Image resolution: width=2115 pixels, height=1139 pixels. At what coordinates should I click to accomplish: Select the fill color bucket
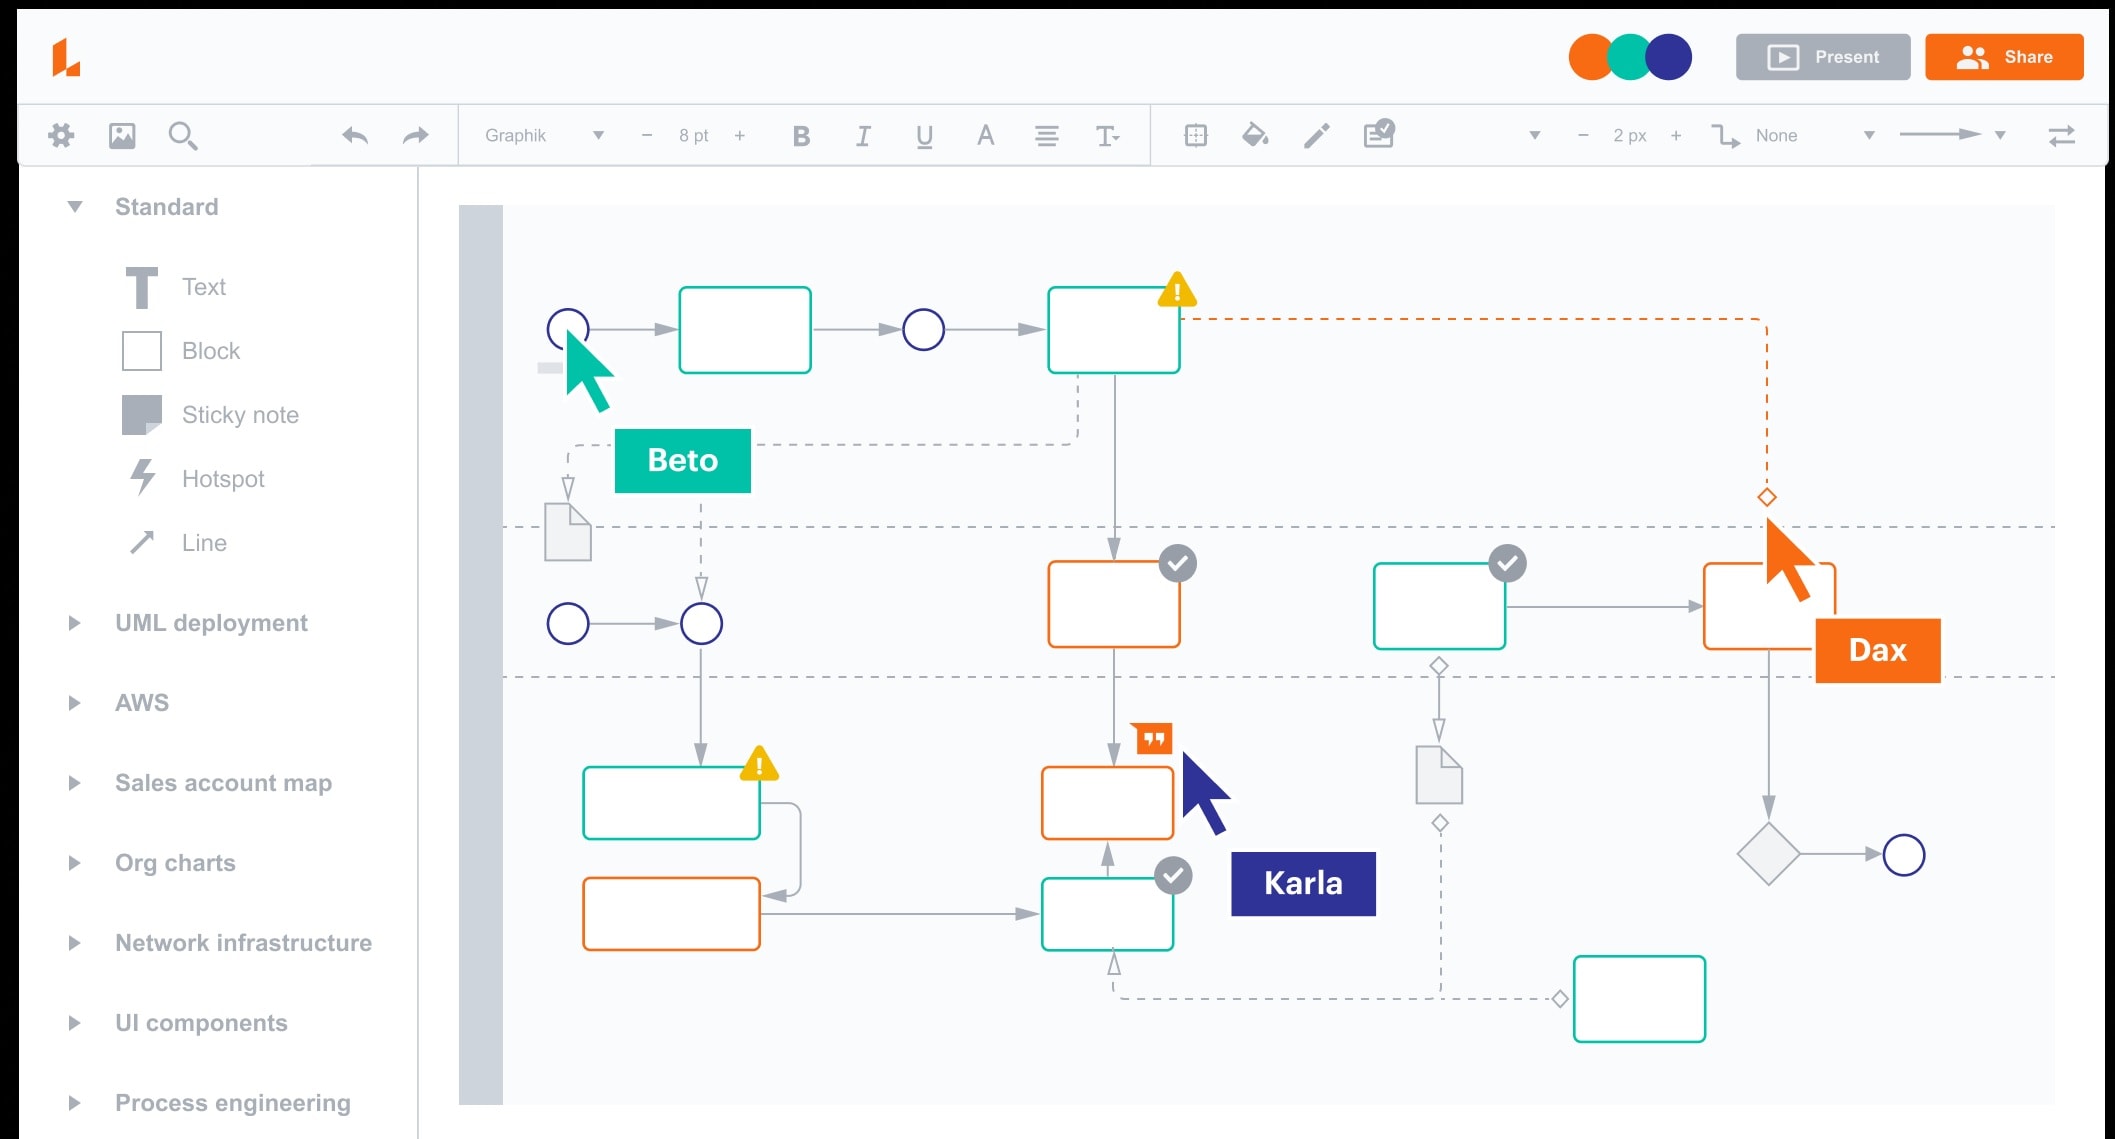(1256, 134)
